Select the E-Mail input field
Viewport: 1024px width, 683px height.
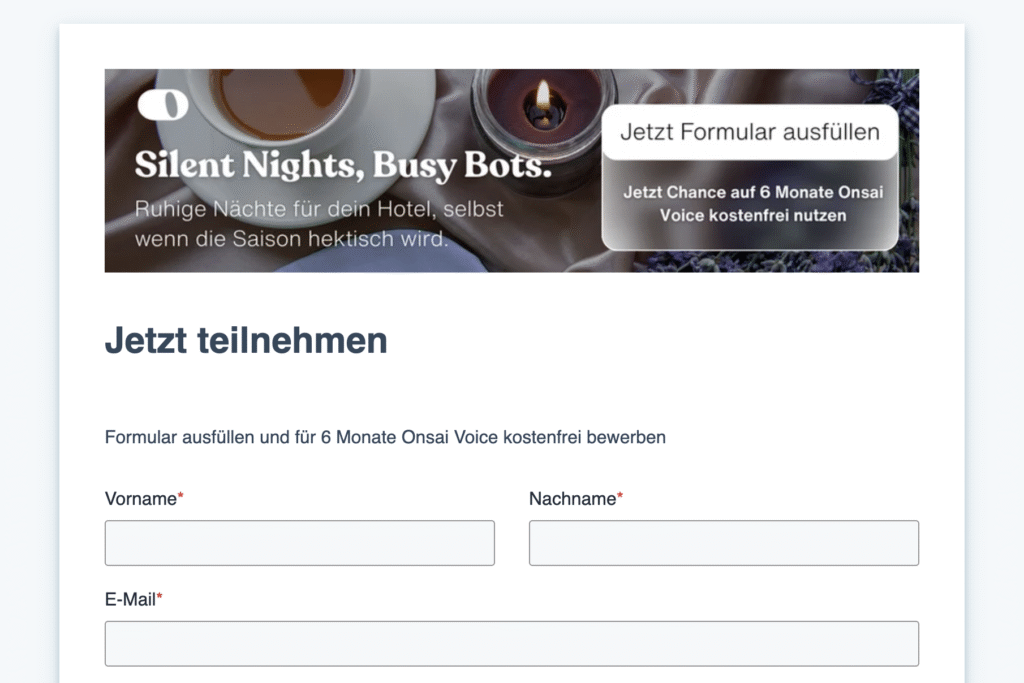point(511,643)
